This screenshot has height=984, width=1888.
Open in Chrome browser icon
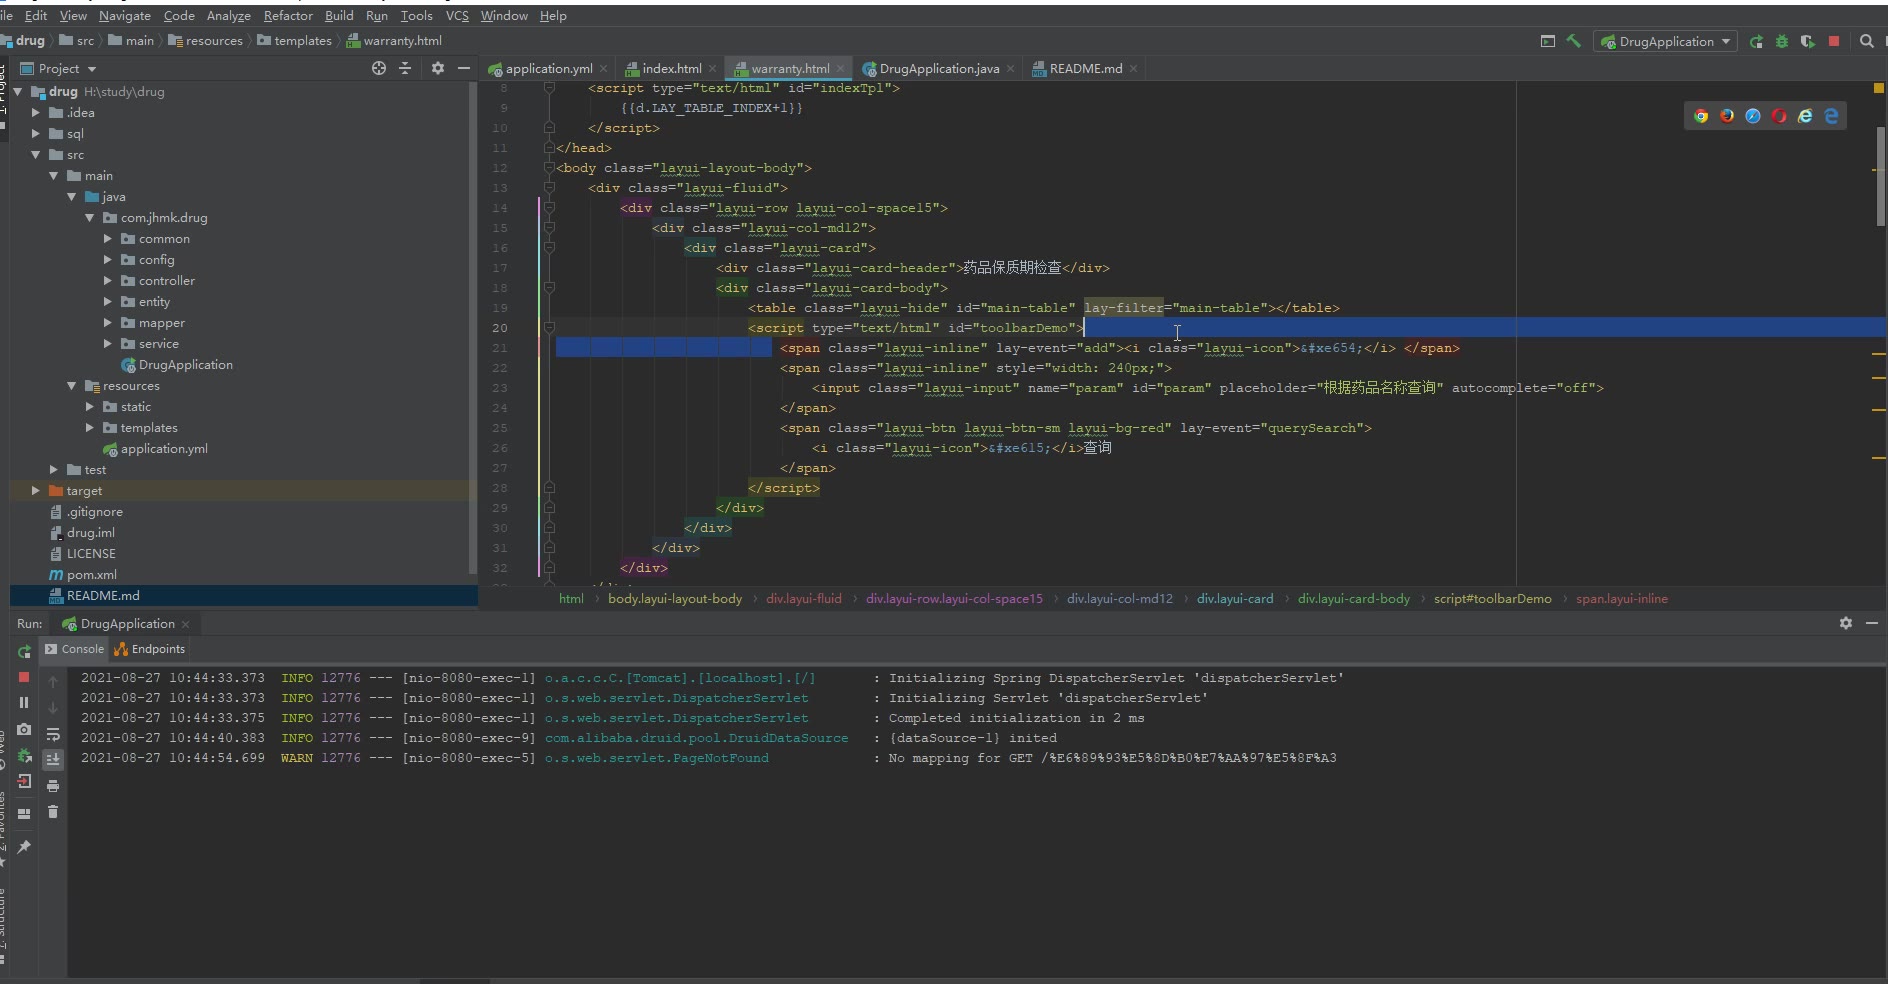pyautogui.click(x=1701, y=116)
